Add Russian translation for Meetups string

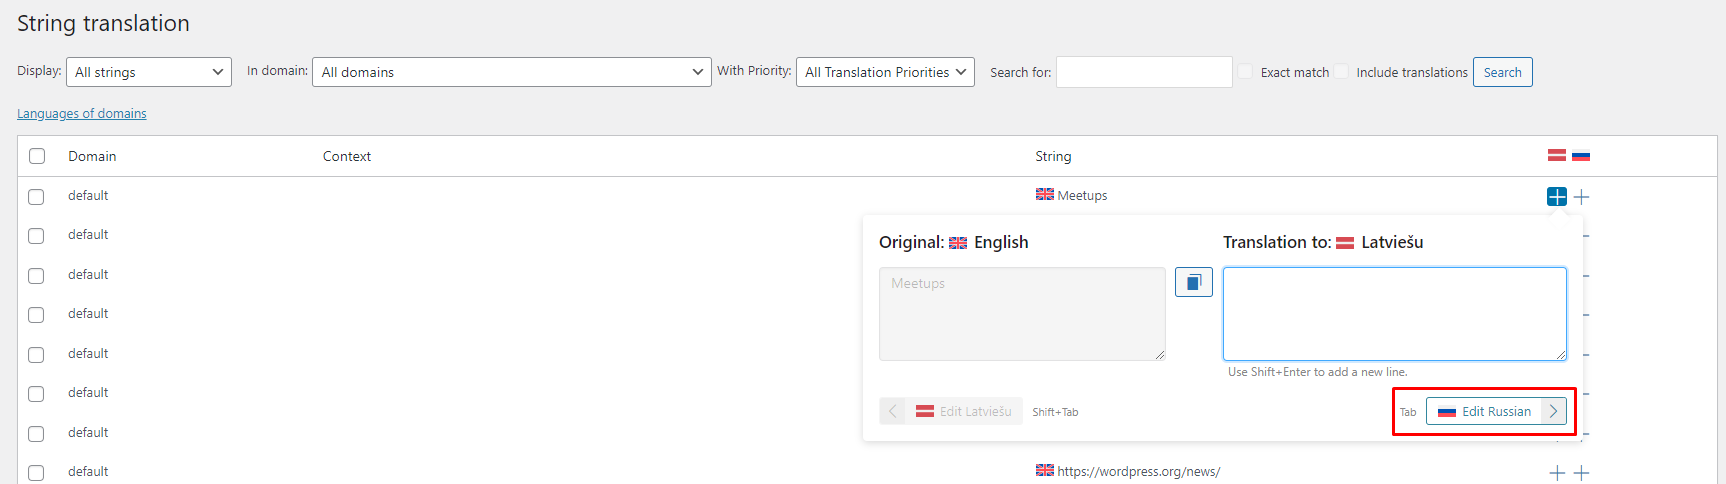pyautogui.click(x=1581, y=197)
